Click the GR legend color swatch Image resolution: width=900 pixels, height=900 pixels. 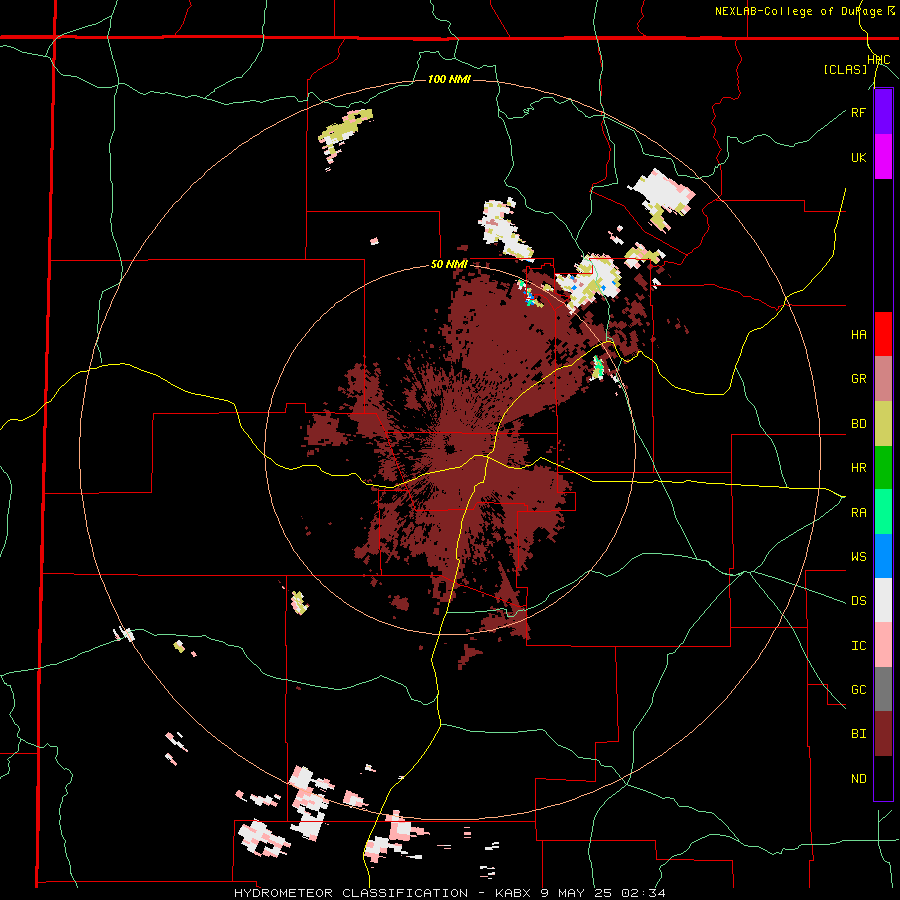pos(883,378)
